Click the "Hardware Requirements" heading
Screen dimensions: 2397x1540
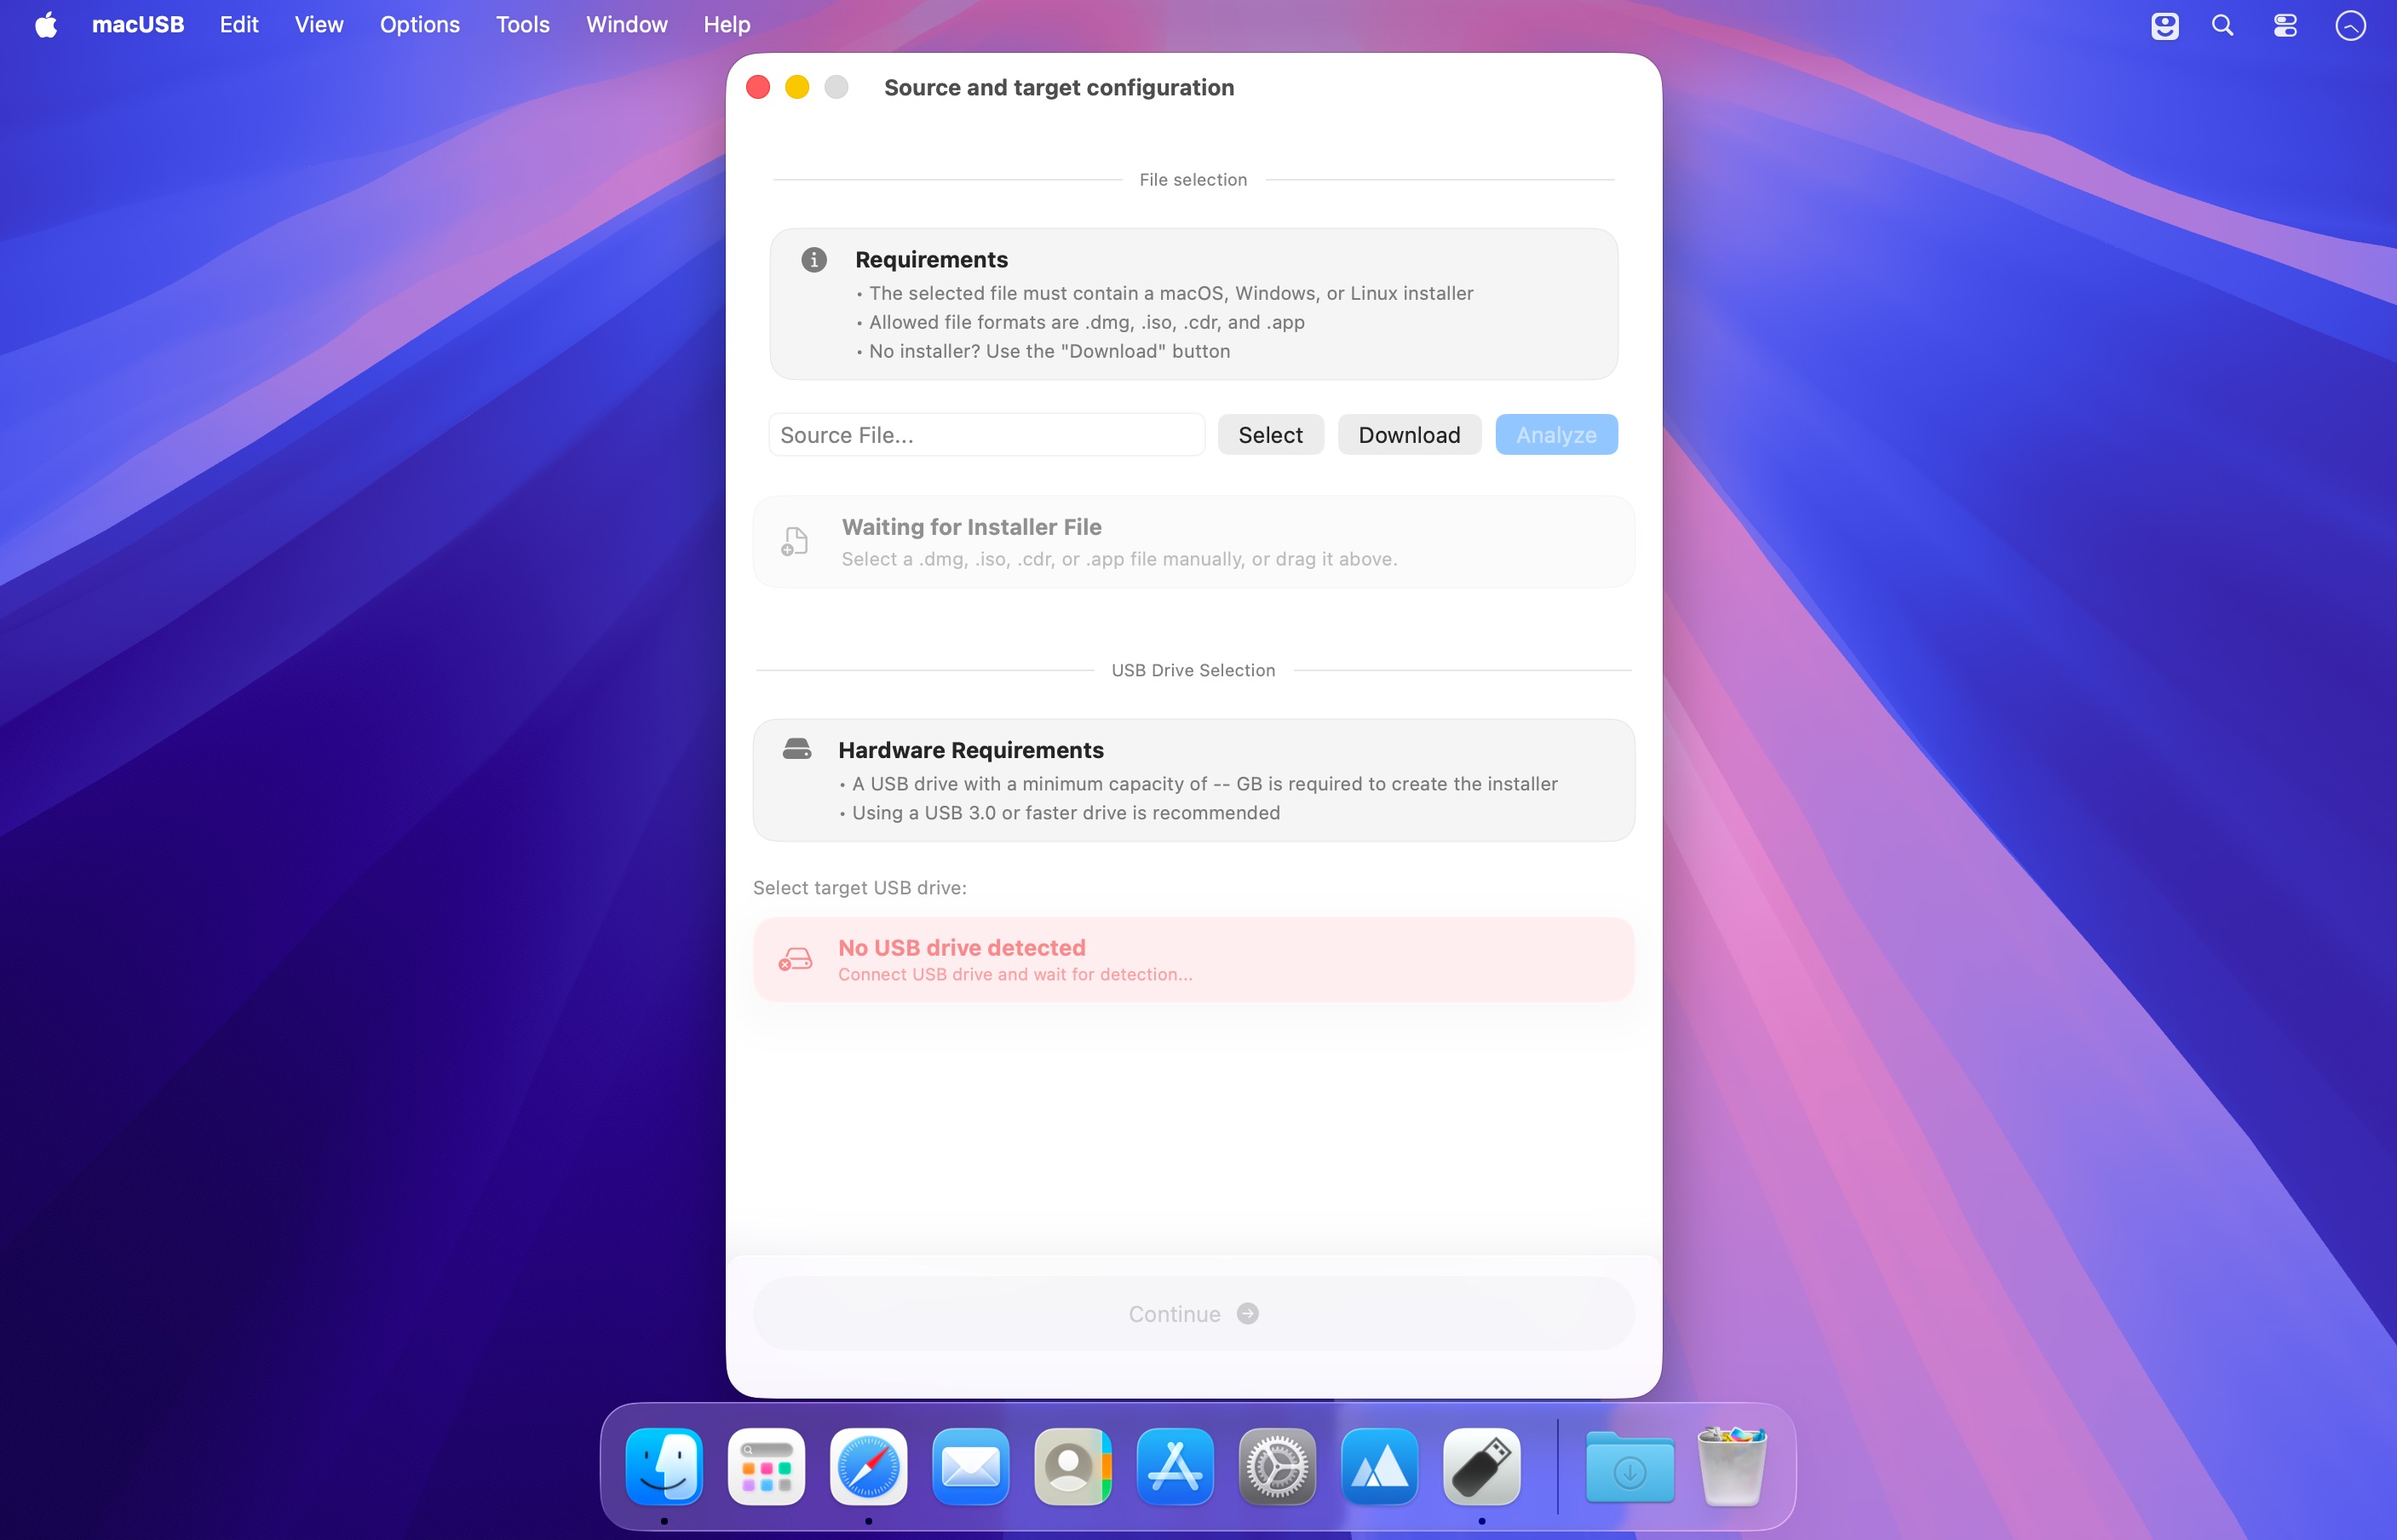point(971,750)
